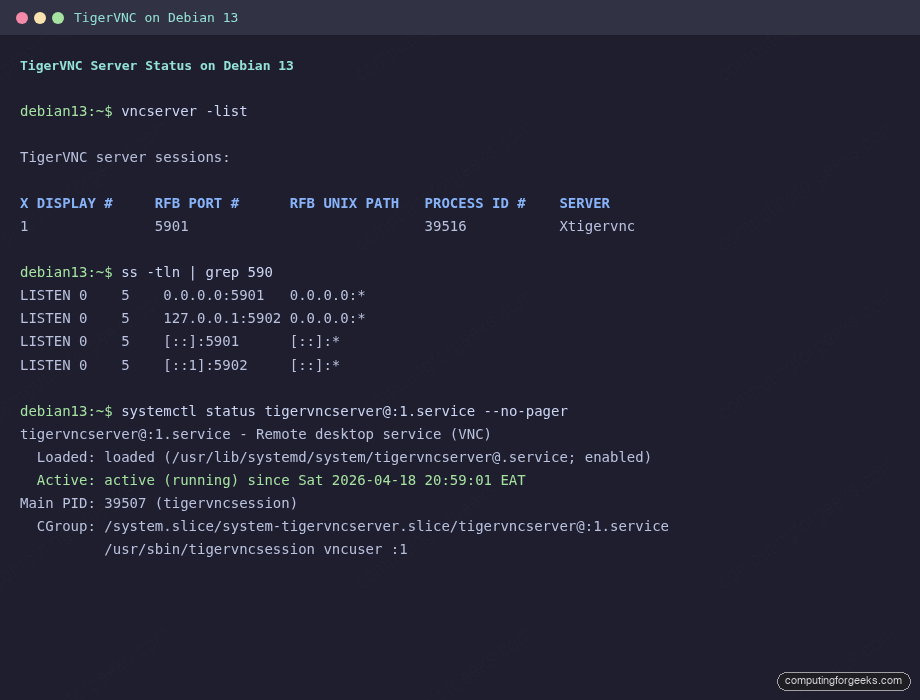Image resolution: width=920 pixels, height=700 pixels.
Task: Click the green maximize window dot
Action: coord(58,18)
